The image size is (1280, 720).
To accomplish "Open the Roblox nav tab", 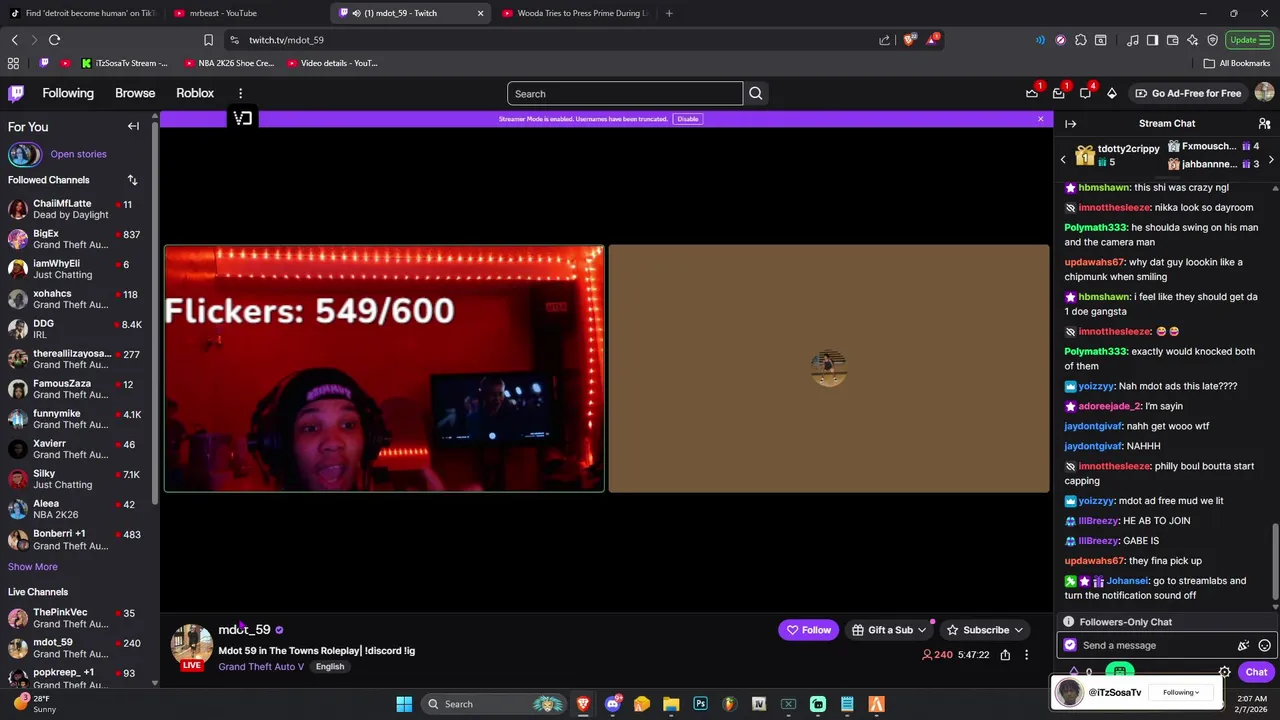I will pyautogui.click(x=195, y=93).
